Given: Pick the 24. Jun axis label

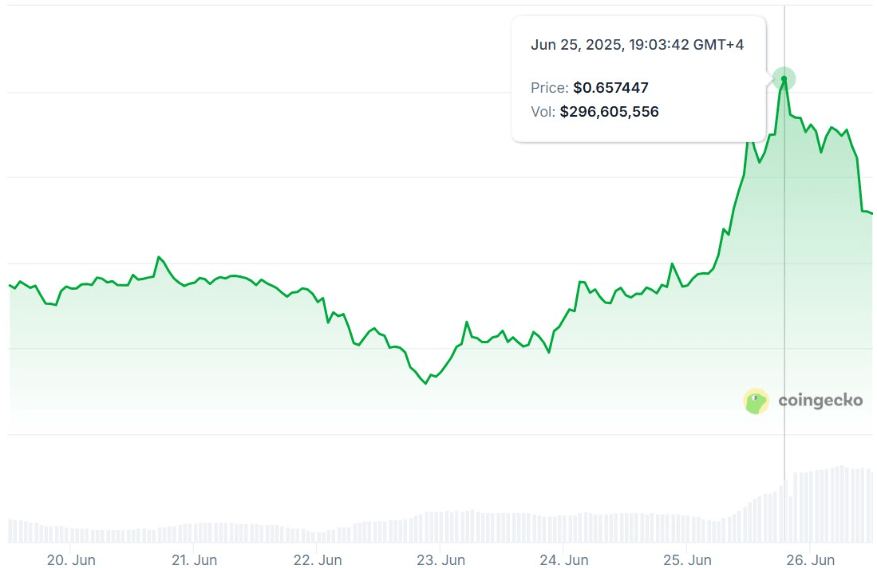Looking at the screenshot, I should [564, 559].
